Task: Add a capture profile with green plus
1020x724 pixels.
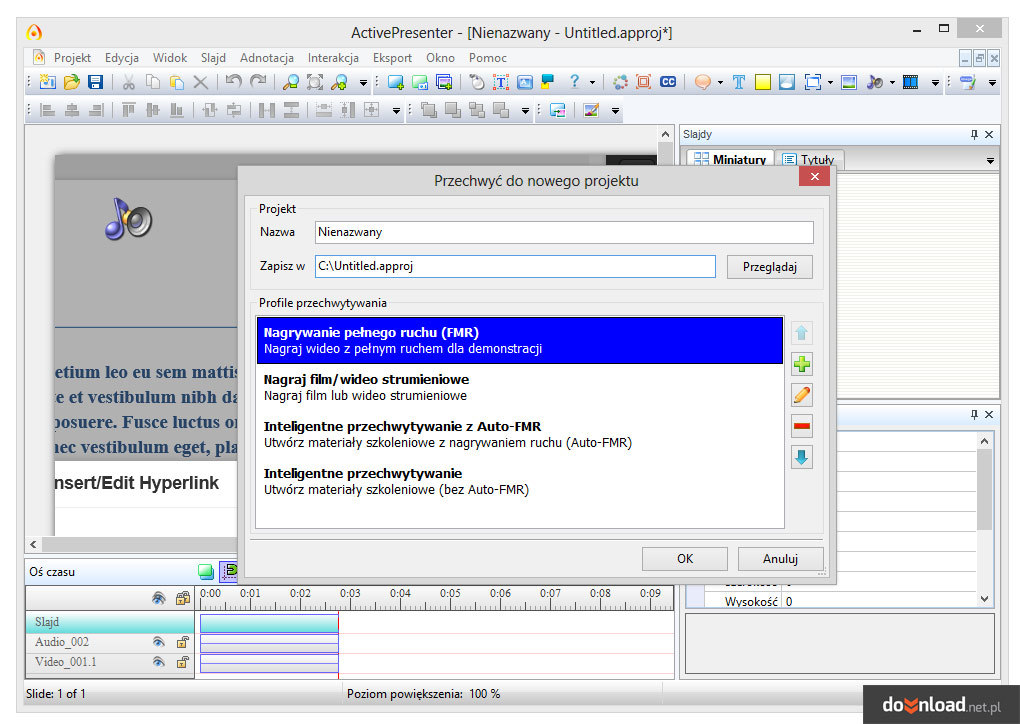Action: (x=801, y=364)
